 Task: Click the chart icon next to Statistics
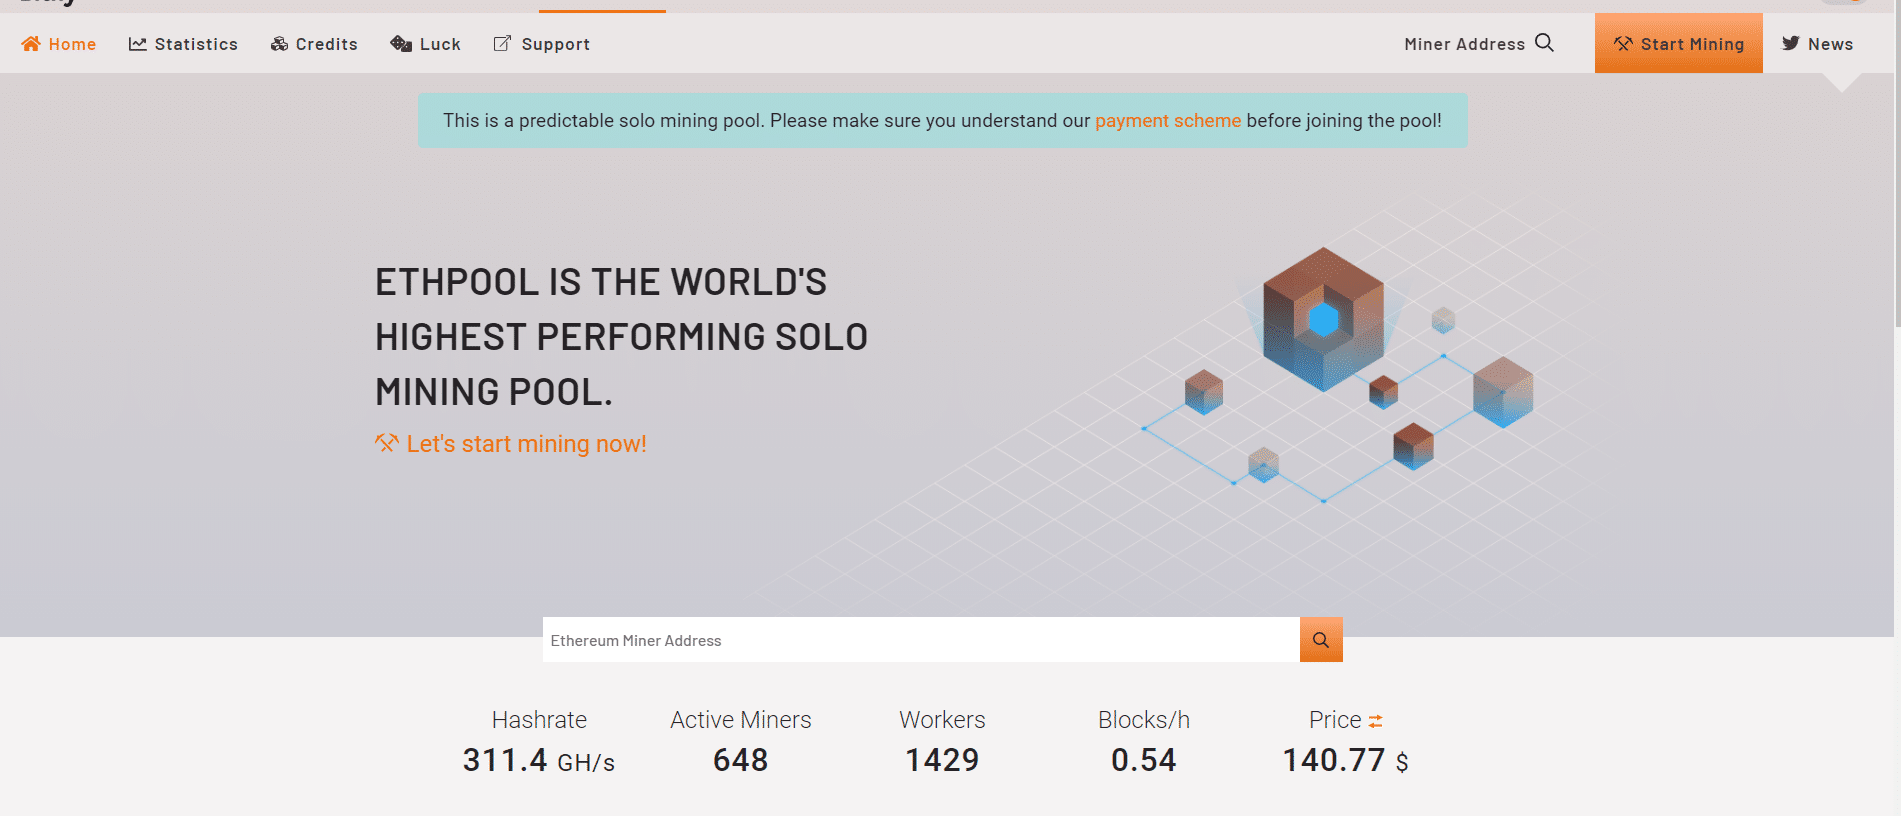point(138,44)
